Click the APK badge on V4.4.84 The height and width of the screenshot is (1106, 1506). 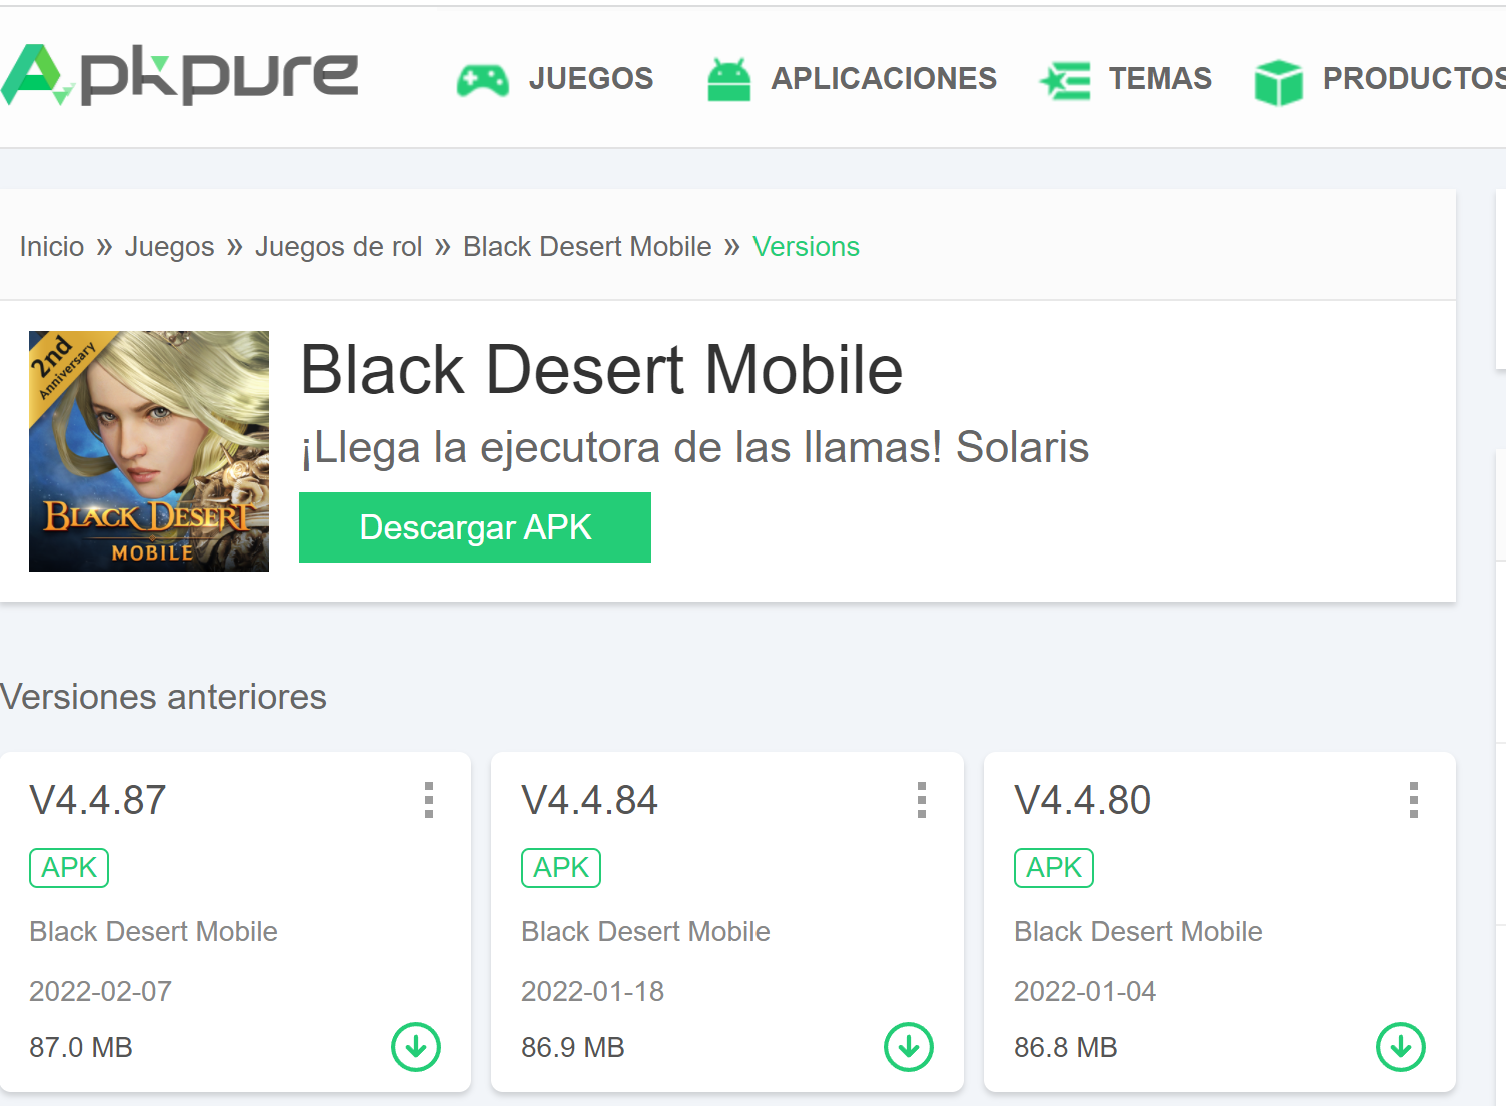coord(561,868)
